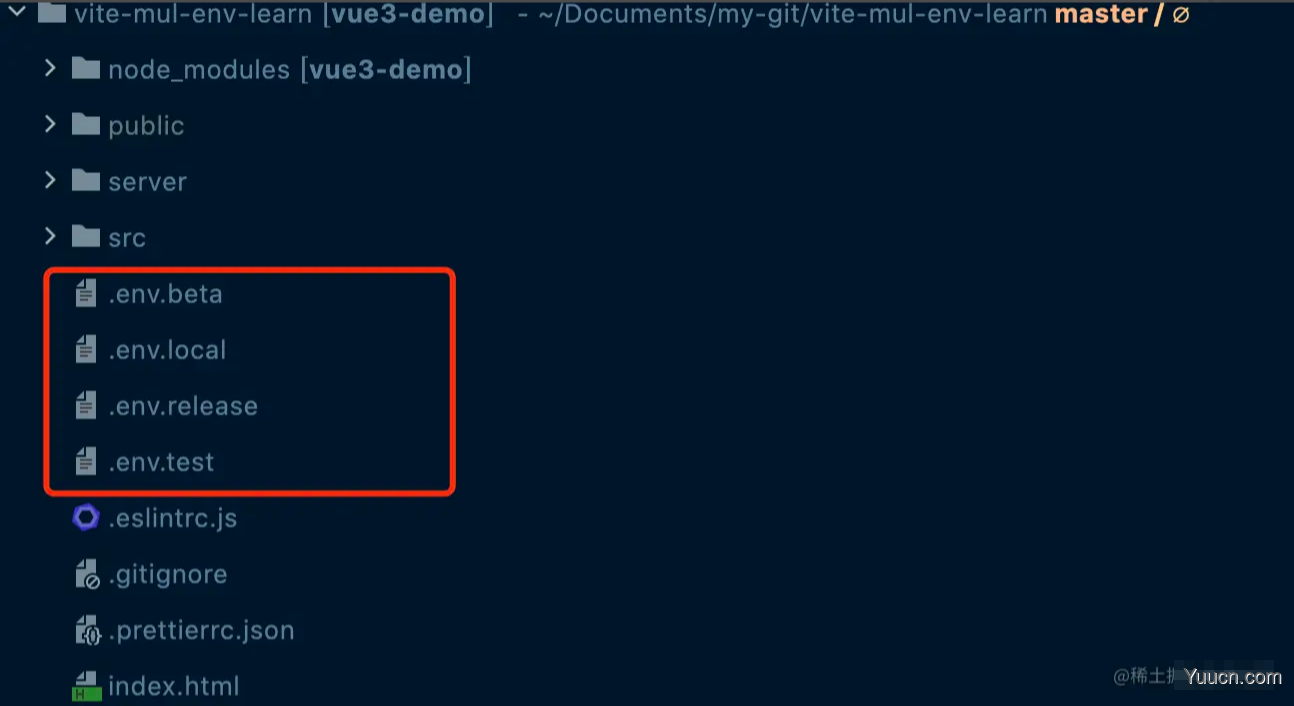Select the .env.local file
The image size is (1294, 706).
[167, 350]
